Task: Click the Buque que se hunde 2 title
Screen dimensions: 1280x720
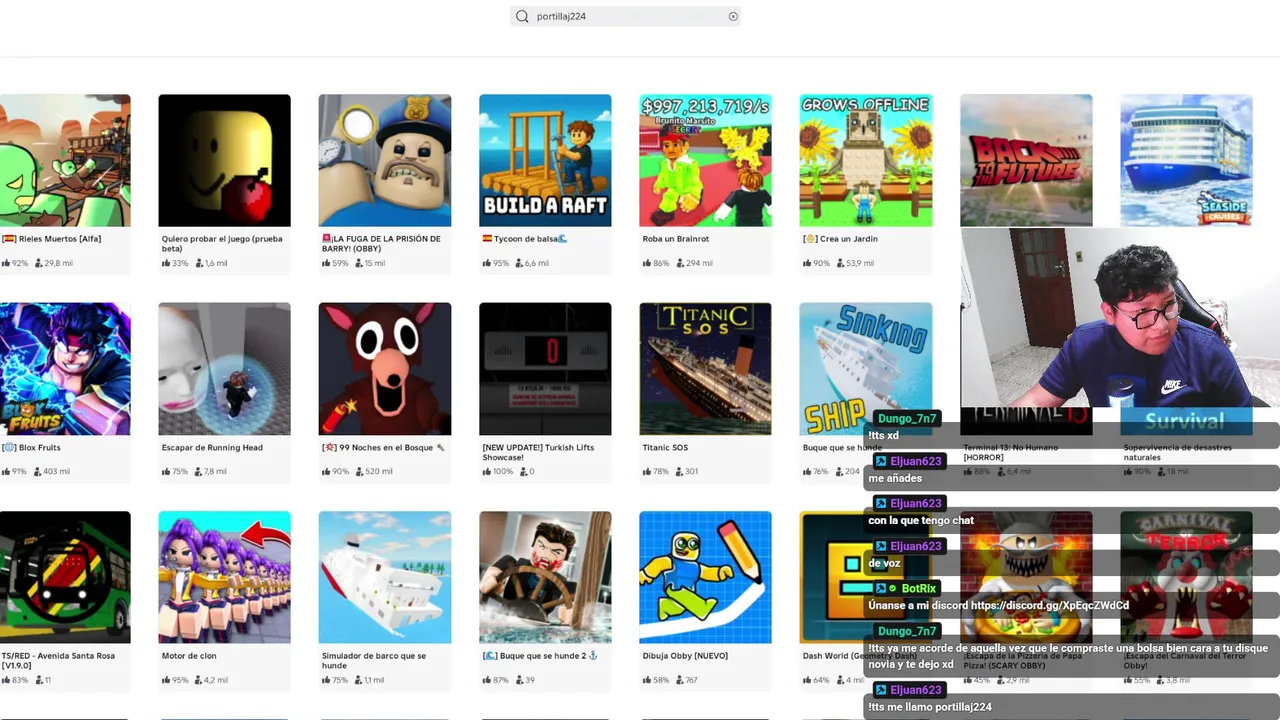Action: tap(540, 656)
